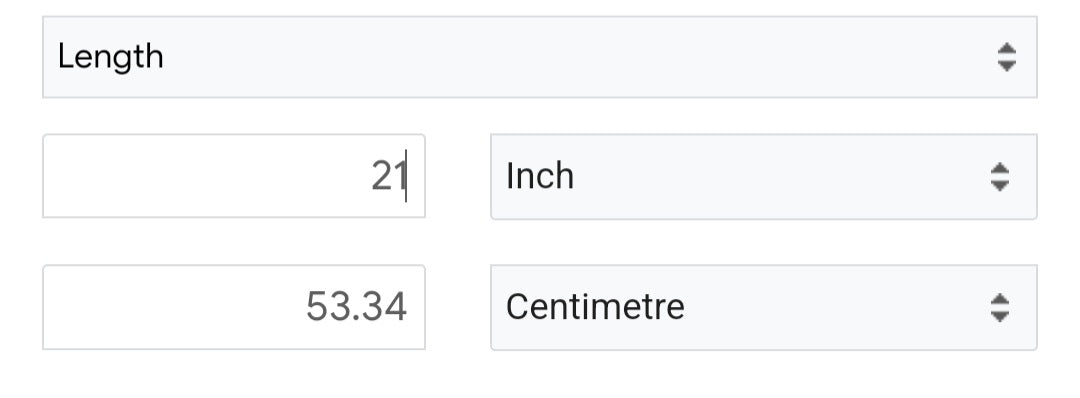The width and height of the screenshot is (1080, 398).
Task: Focus the result field showing 53.34
Action: pos(234,307)
